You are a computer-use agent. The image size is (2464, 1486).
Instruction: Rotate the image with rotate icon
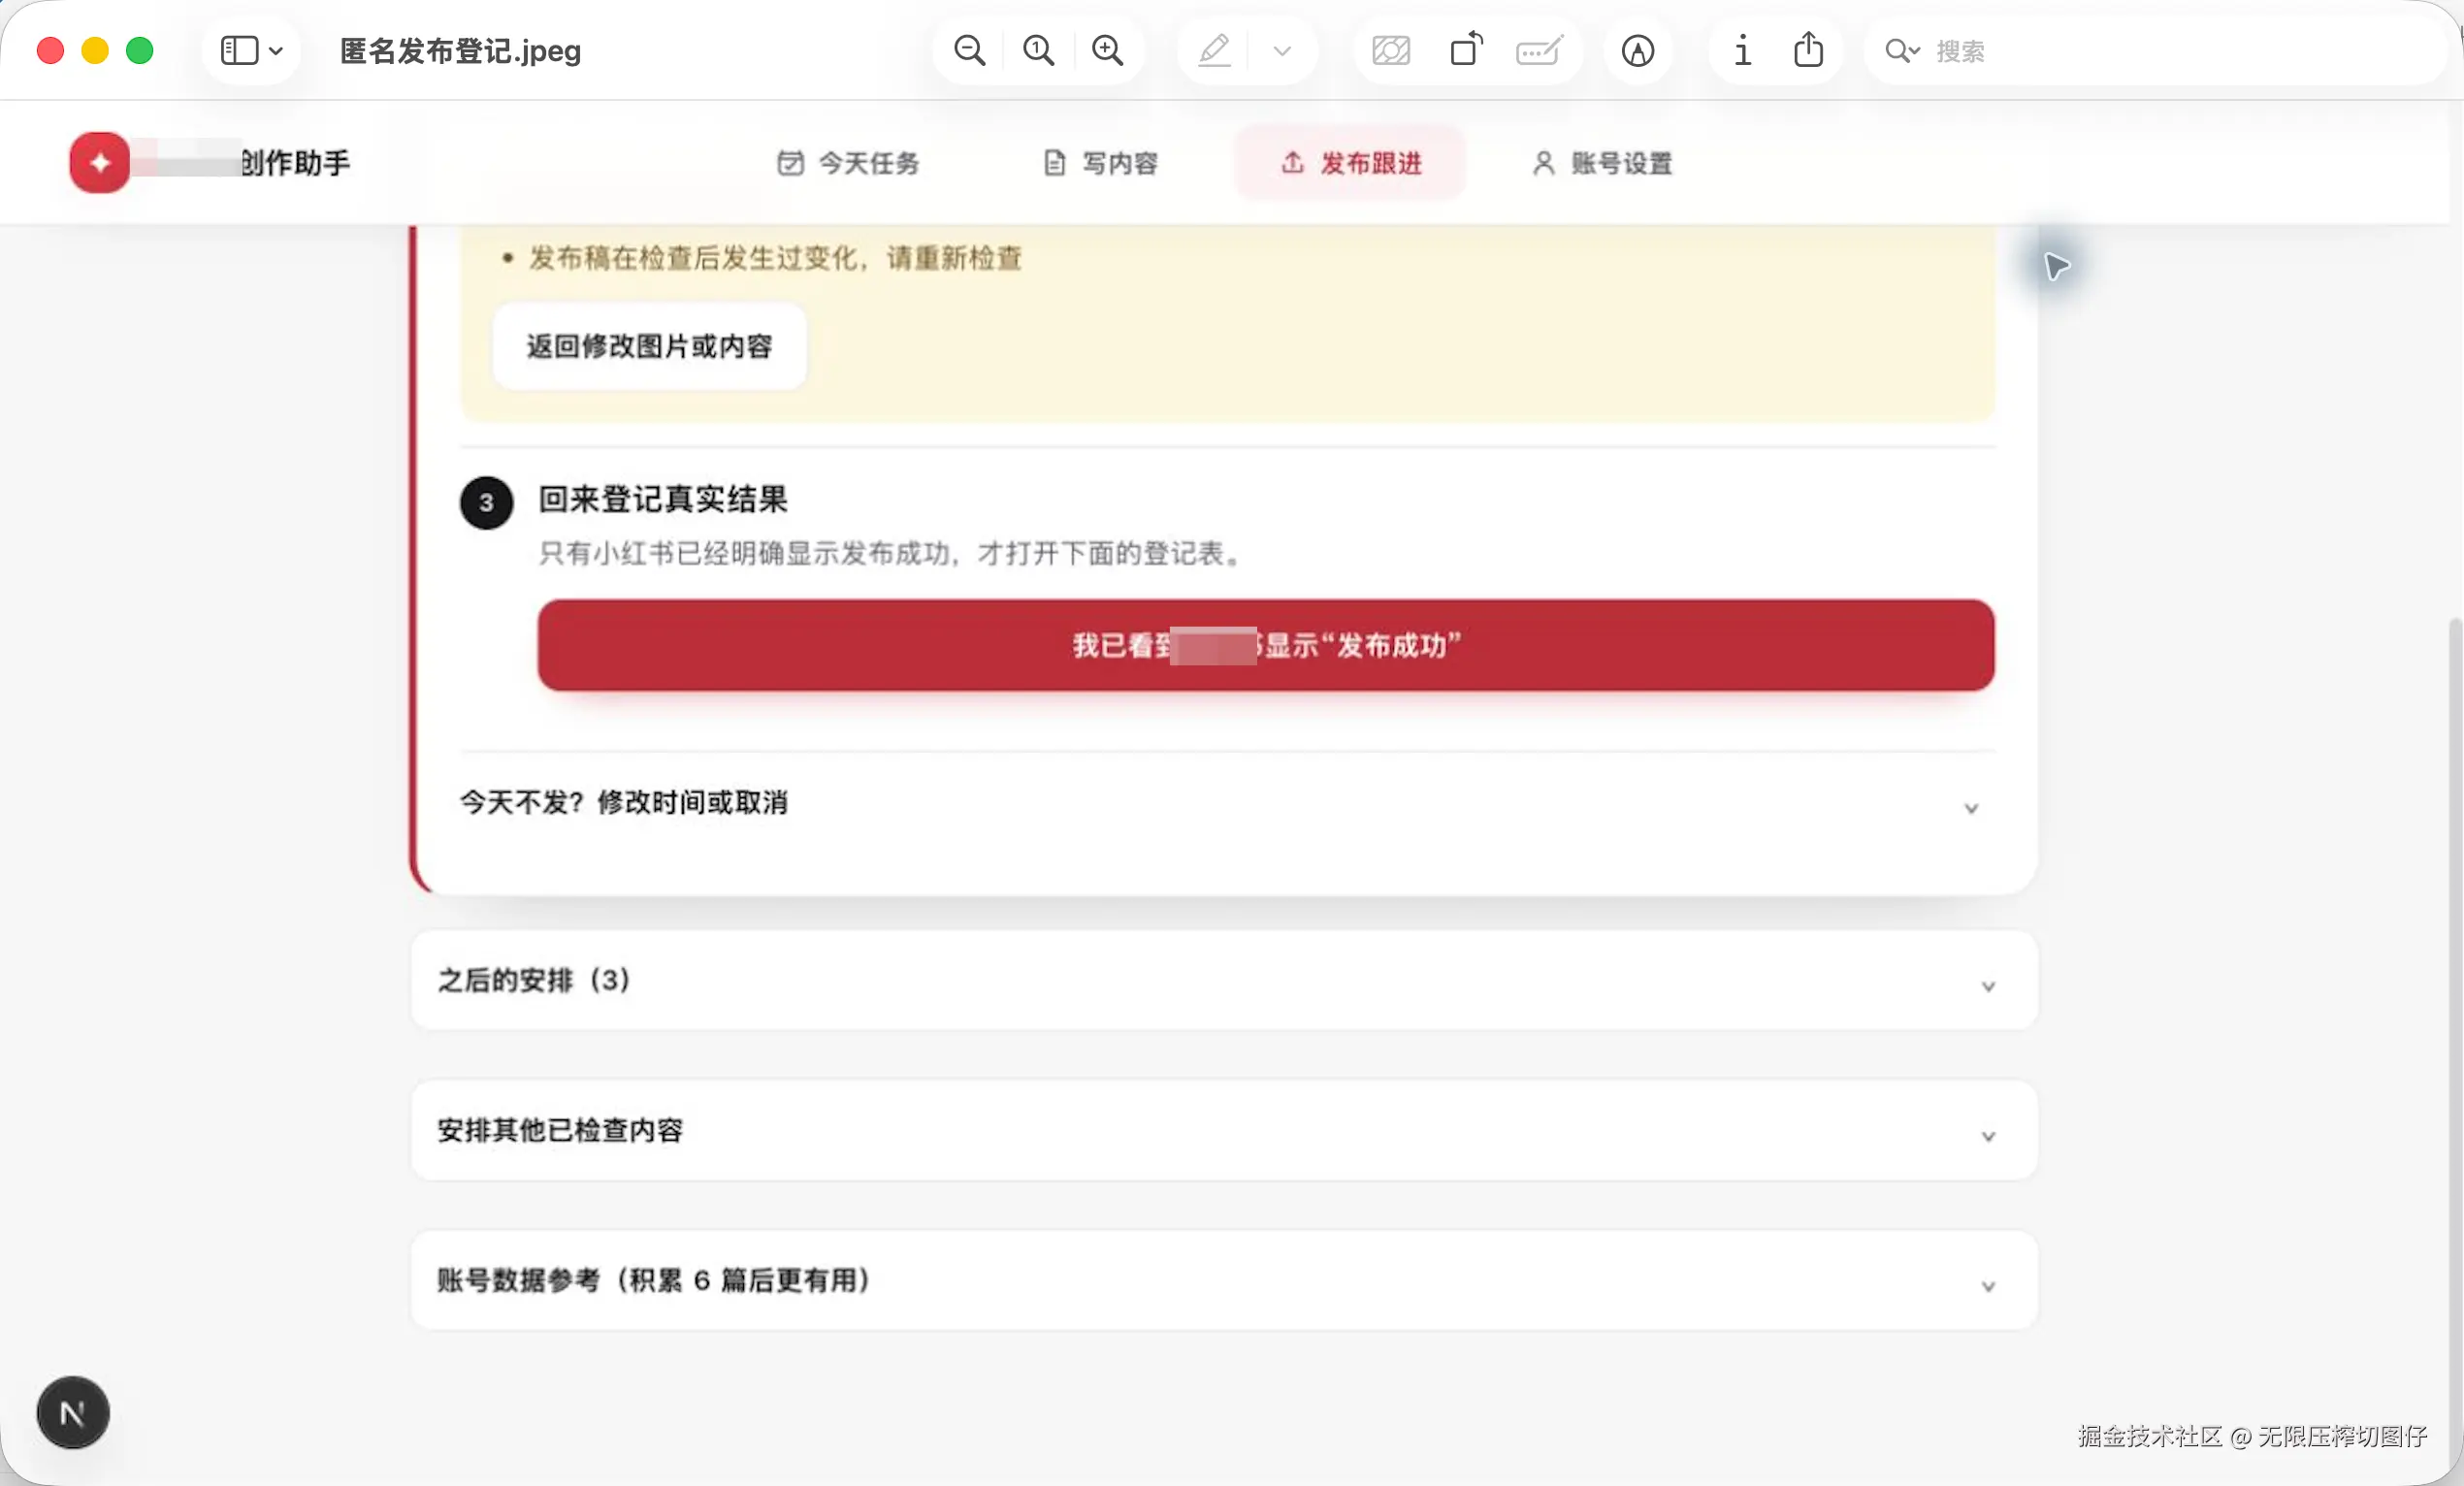pyautogui.click(x=1466, y=50)
